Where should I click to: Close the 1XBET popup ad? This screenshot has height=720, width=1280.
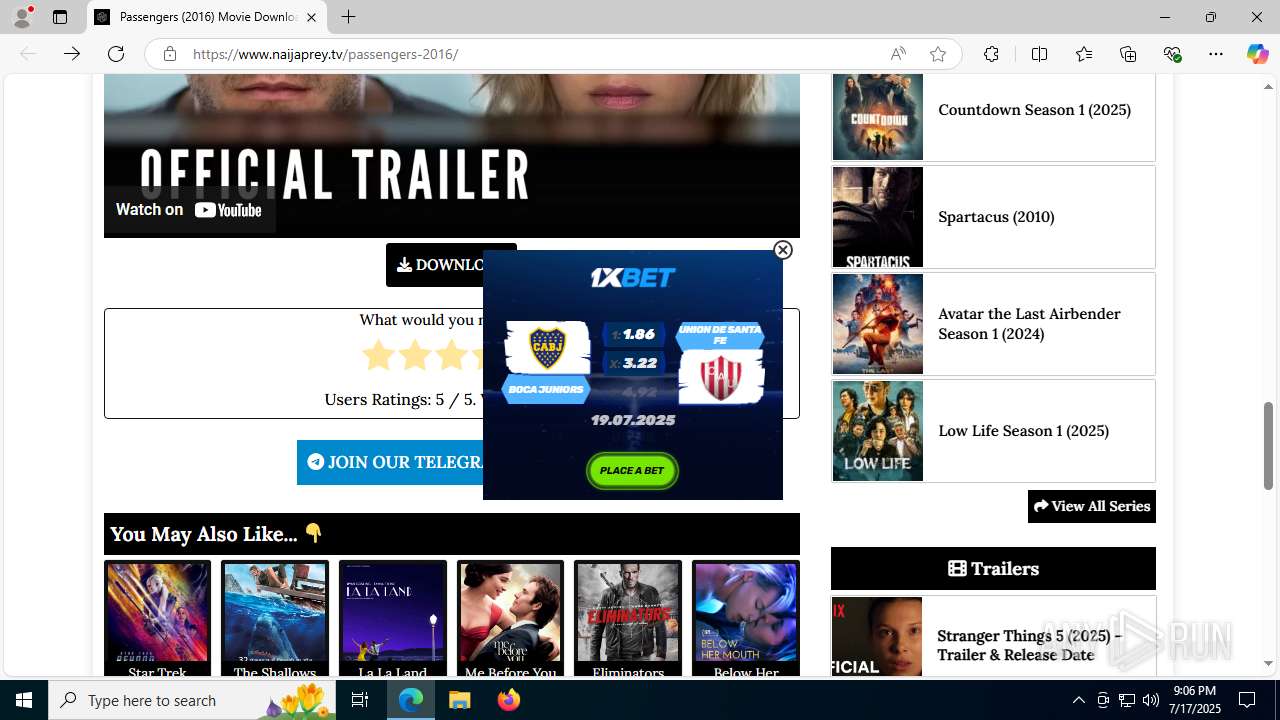tap(783, 250)
